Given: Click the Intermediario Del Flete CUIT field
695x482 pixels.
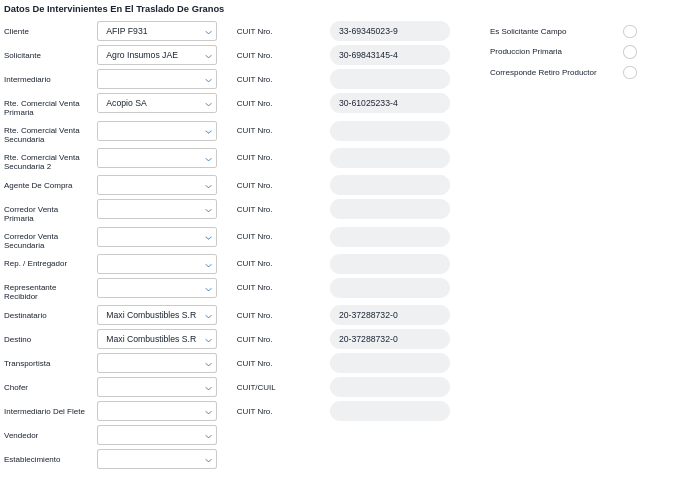Looking at the screenshot, I should coord(390,411).
